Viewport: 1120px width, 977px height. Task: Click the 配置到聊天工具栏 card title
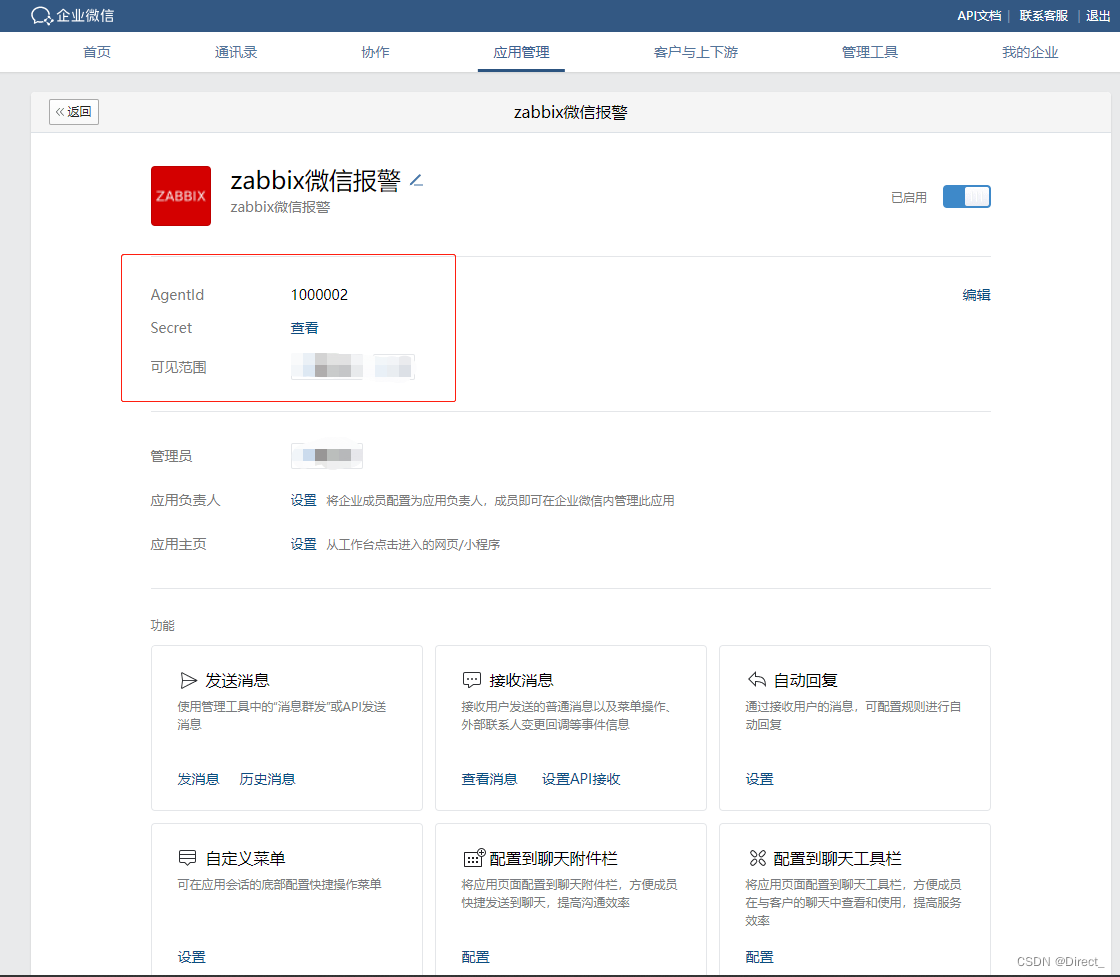pos(837,858)
